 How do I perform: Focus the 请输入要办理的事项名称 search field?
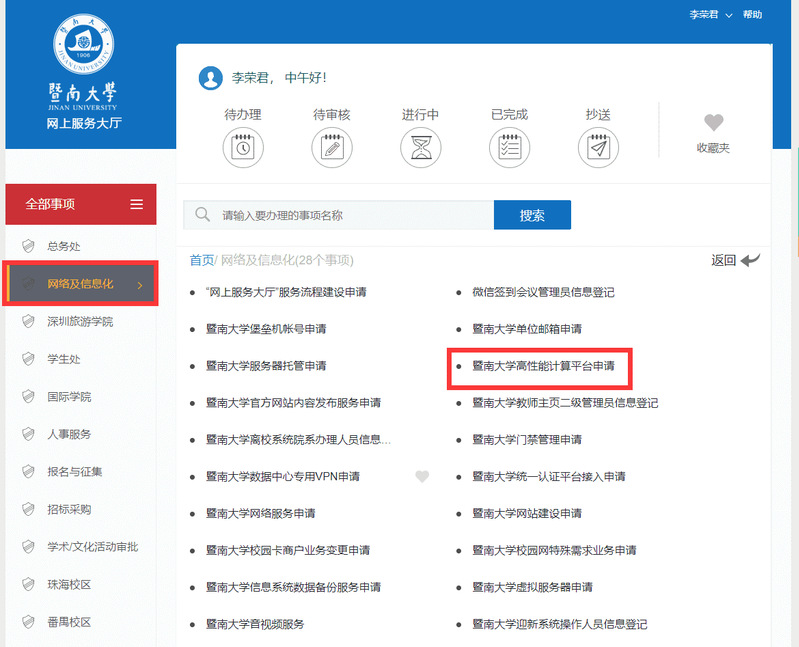pyautogui.click(x=338, y=215)
